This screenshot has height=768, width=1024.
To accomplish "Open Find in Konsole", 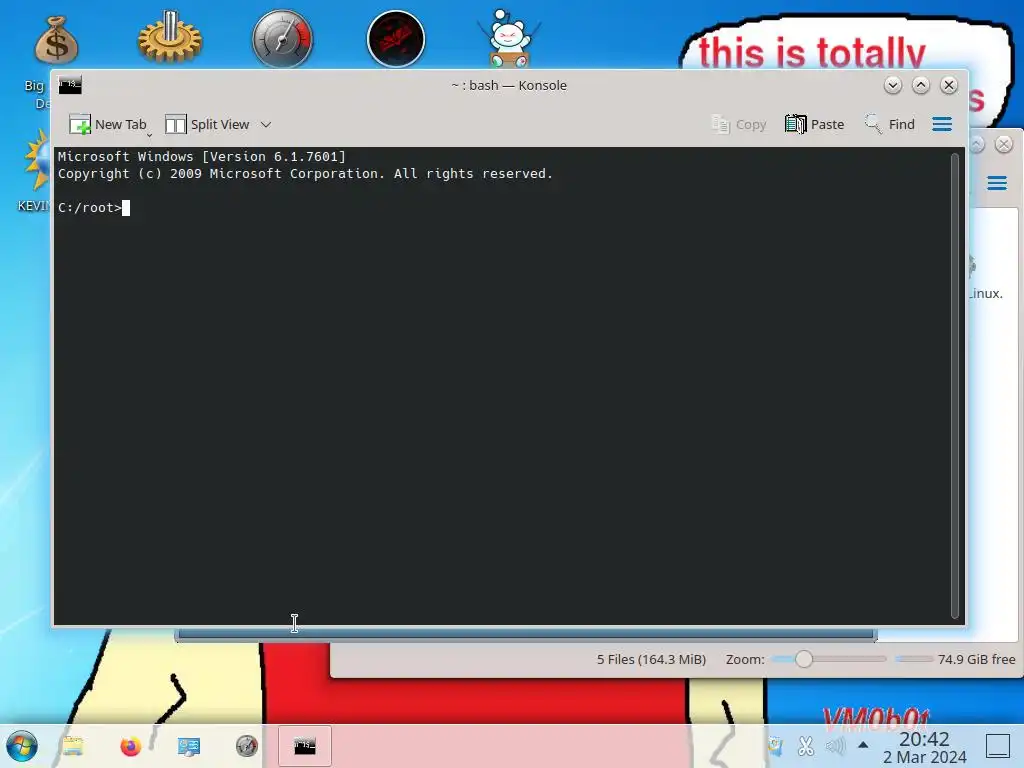I will point(889,124).
